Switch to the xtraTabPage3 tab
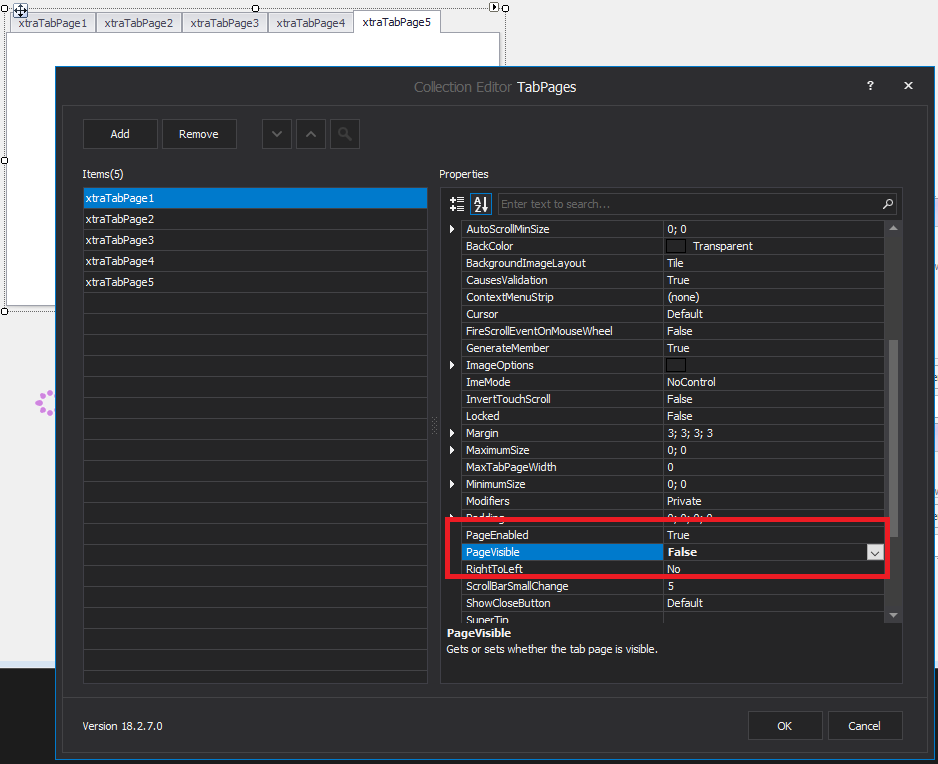 click(x=224, y=22)
